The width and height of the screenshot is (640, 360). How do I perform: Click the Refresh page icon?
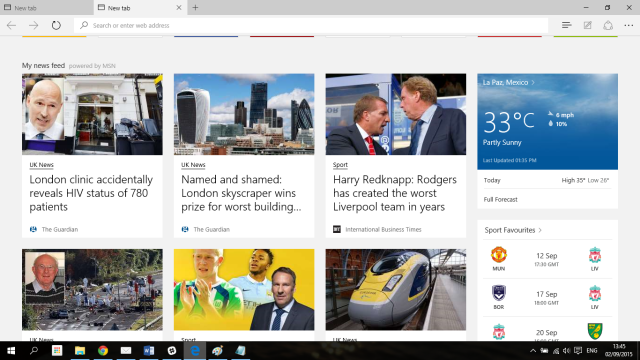click(x=56, y=25)
